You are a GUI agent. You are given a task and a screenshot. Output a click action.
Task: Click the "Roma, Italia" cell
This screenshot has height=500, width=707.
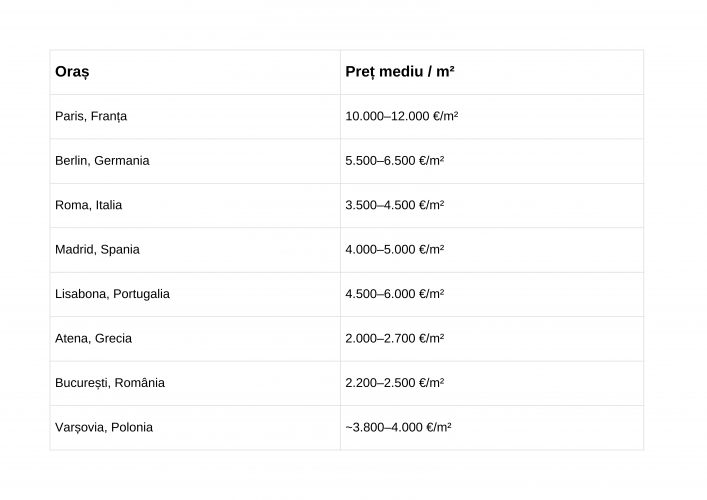(89, 205)
